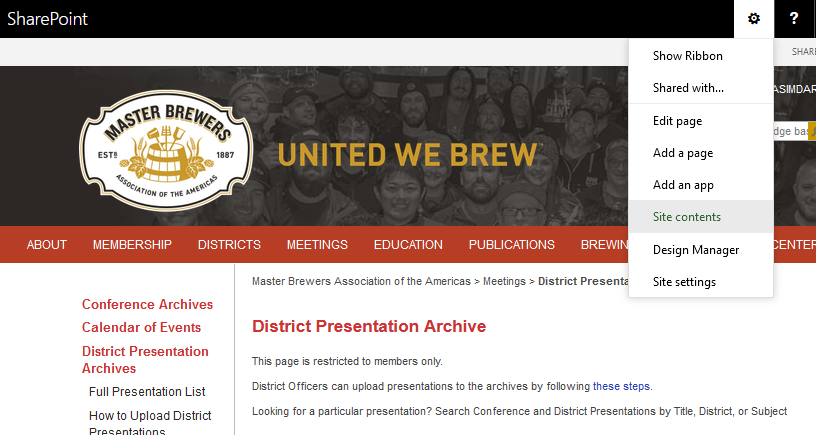Open the settings gear menu

click(x=754, y=19)
